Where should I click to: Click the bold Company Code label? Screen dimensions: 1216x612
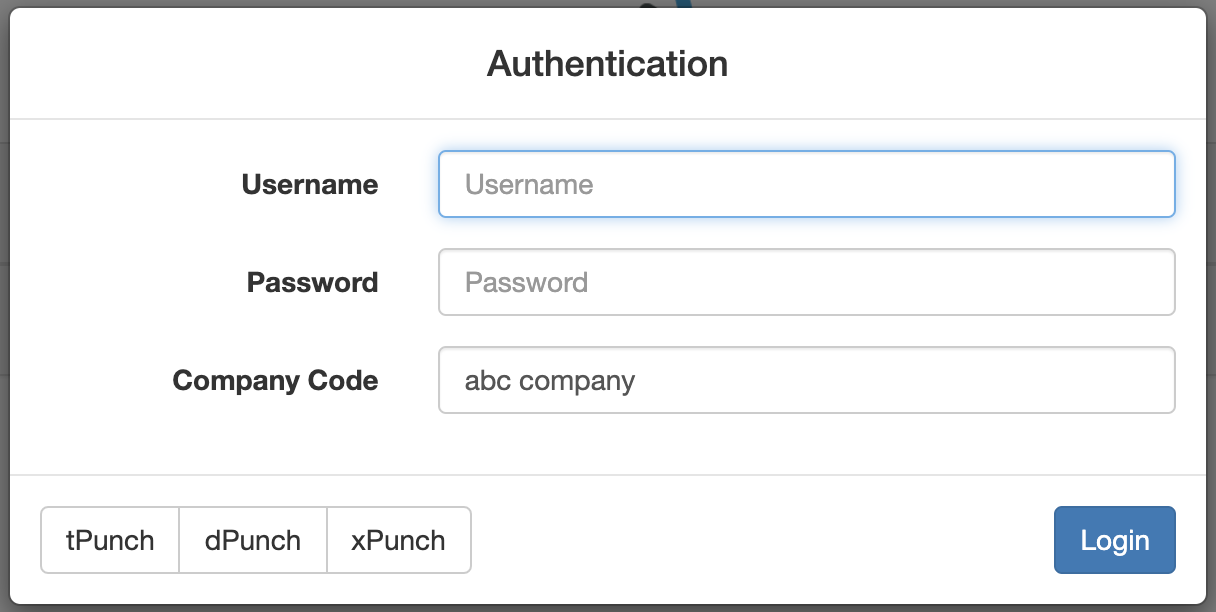click(x=275, y=381)
